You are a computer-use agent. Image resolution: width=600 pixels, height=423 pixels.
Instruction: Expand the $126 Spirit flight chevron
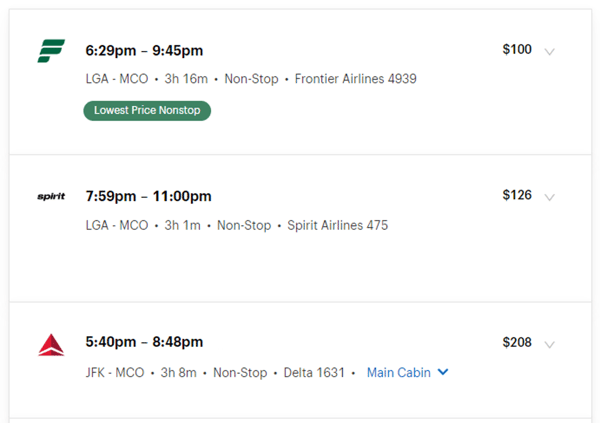(549, 197)
